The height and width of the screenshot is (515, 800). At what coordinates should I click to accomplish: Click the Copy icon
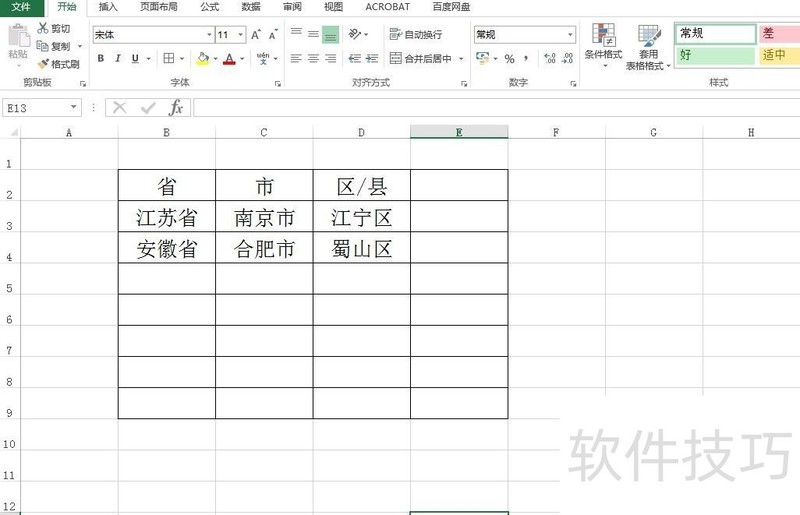[42, 46]
